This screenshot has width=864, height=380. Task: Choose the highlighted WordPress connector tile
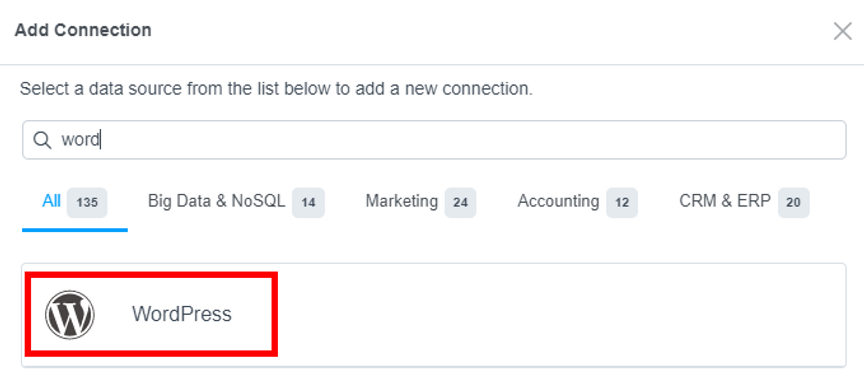point(151,314)
